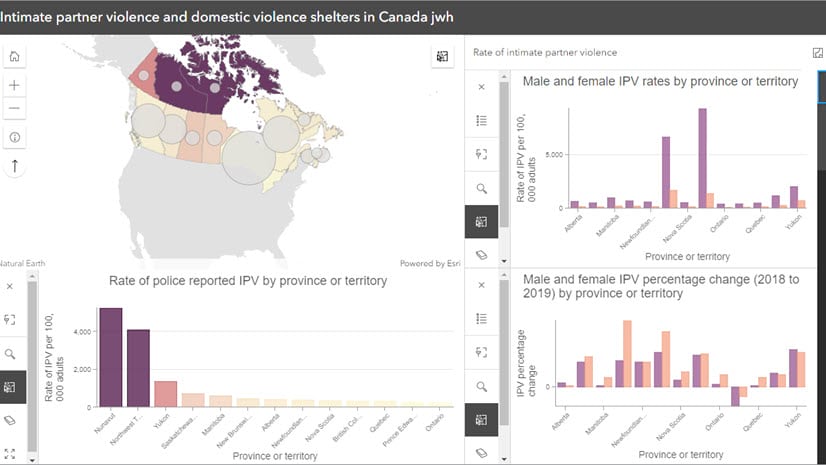Expand police reported IPV chart to fullscreen
The height and width of the screenshot is (465, 826).
point(11,453)
